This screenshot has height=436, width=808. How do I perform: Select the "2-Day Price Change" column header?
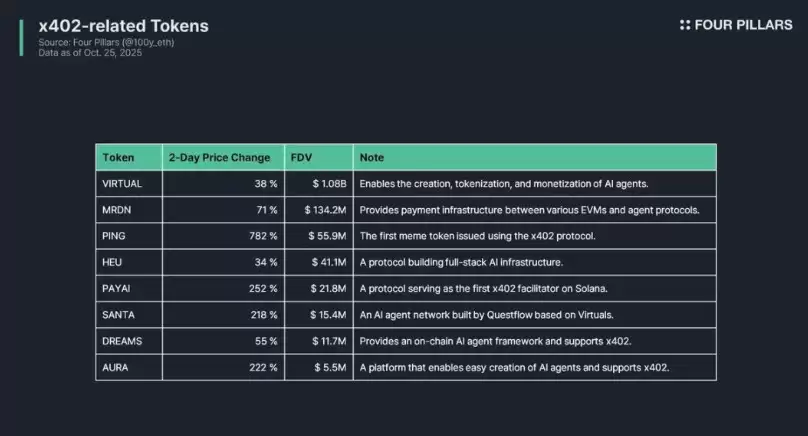click(x=219, y=157)
